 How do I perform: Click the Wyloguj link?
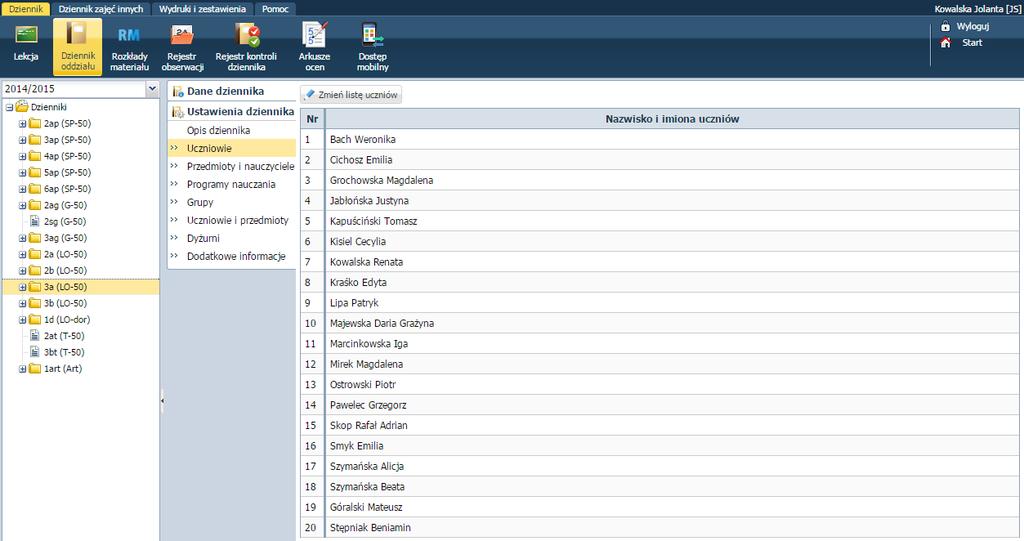(972, 26)
